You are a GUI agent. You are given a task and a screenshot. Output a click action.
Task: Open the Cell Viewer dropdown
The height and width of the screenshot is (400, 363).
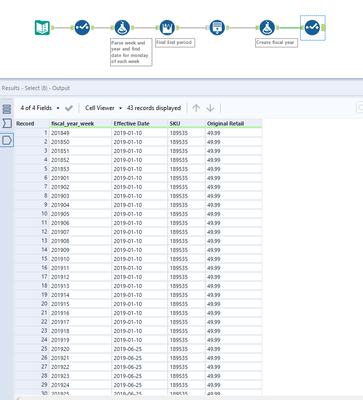(103, 108)
